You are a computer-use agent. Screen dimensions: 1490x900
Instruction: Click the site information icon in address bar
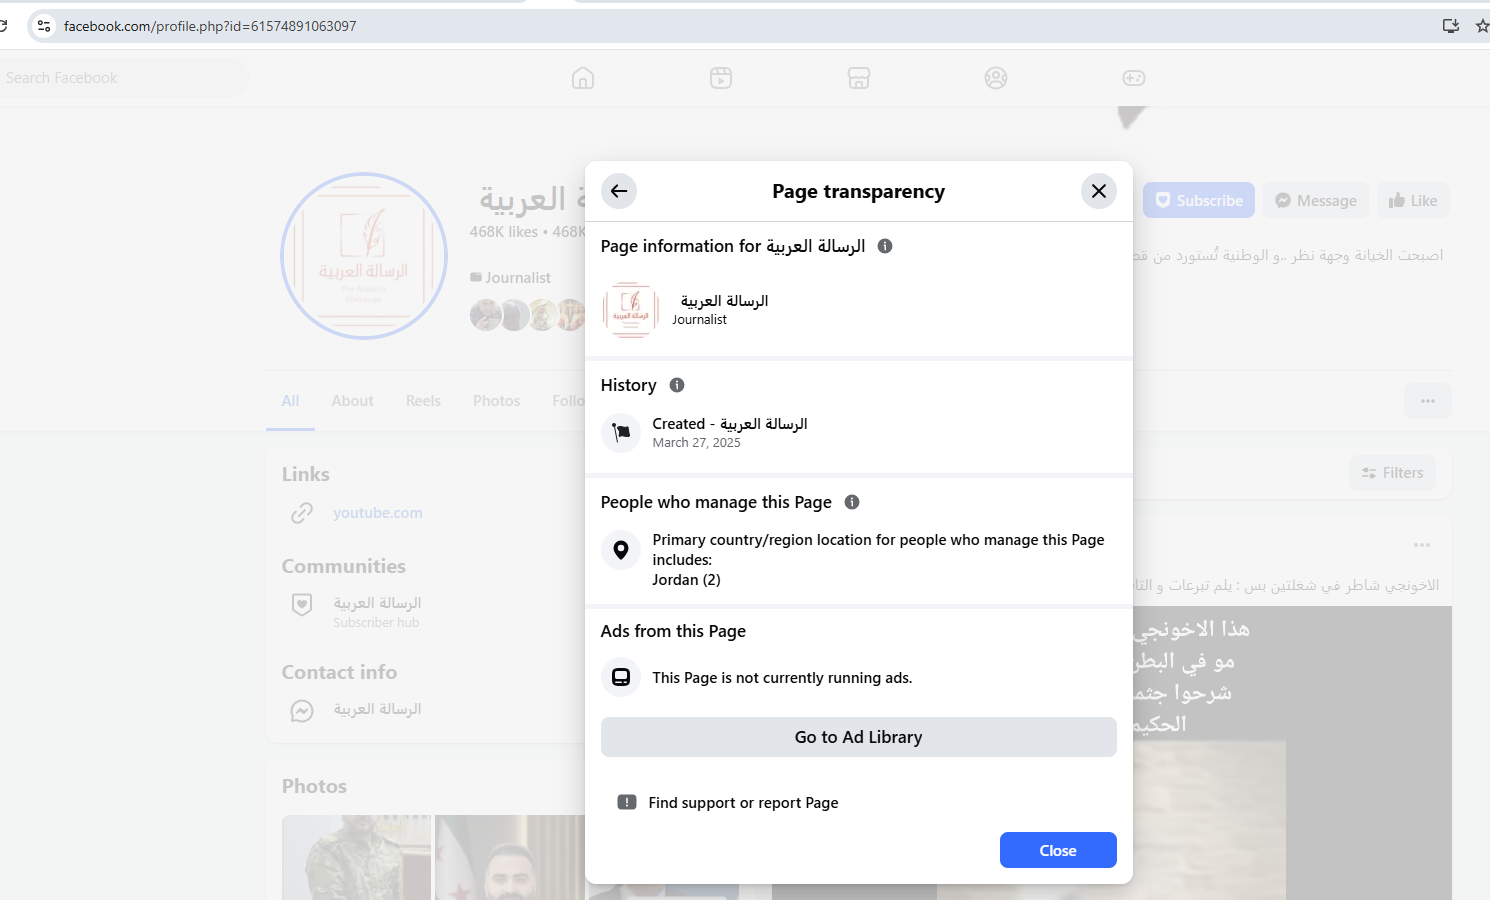click(44, 26)
